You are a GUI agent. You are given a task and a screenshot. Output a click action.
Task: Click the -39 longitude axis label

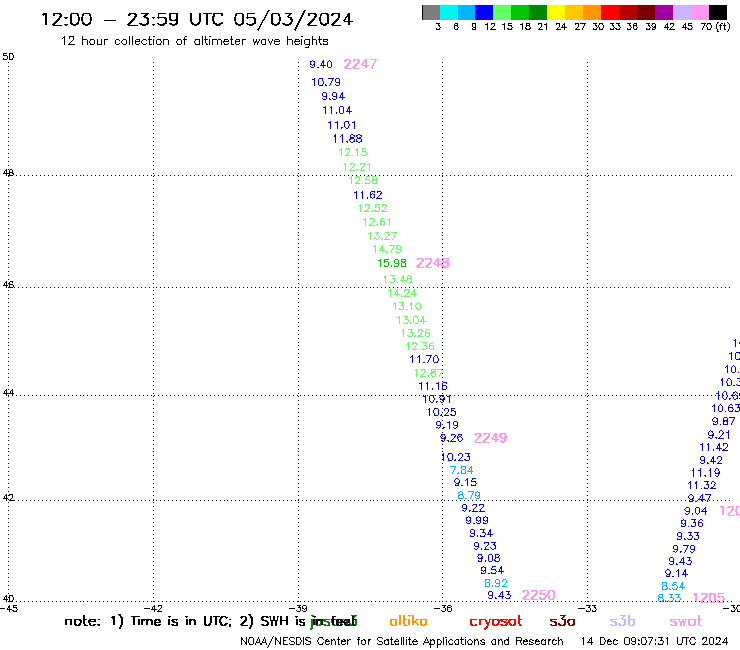click(x=298, y=609)
